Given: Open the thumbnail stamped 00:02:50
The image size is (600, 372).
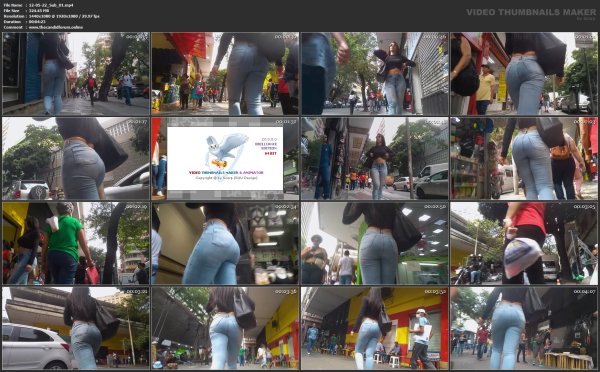Looking at the screenshot, I should 375,243.
